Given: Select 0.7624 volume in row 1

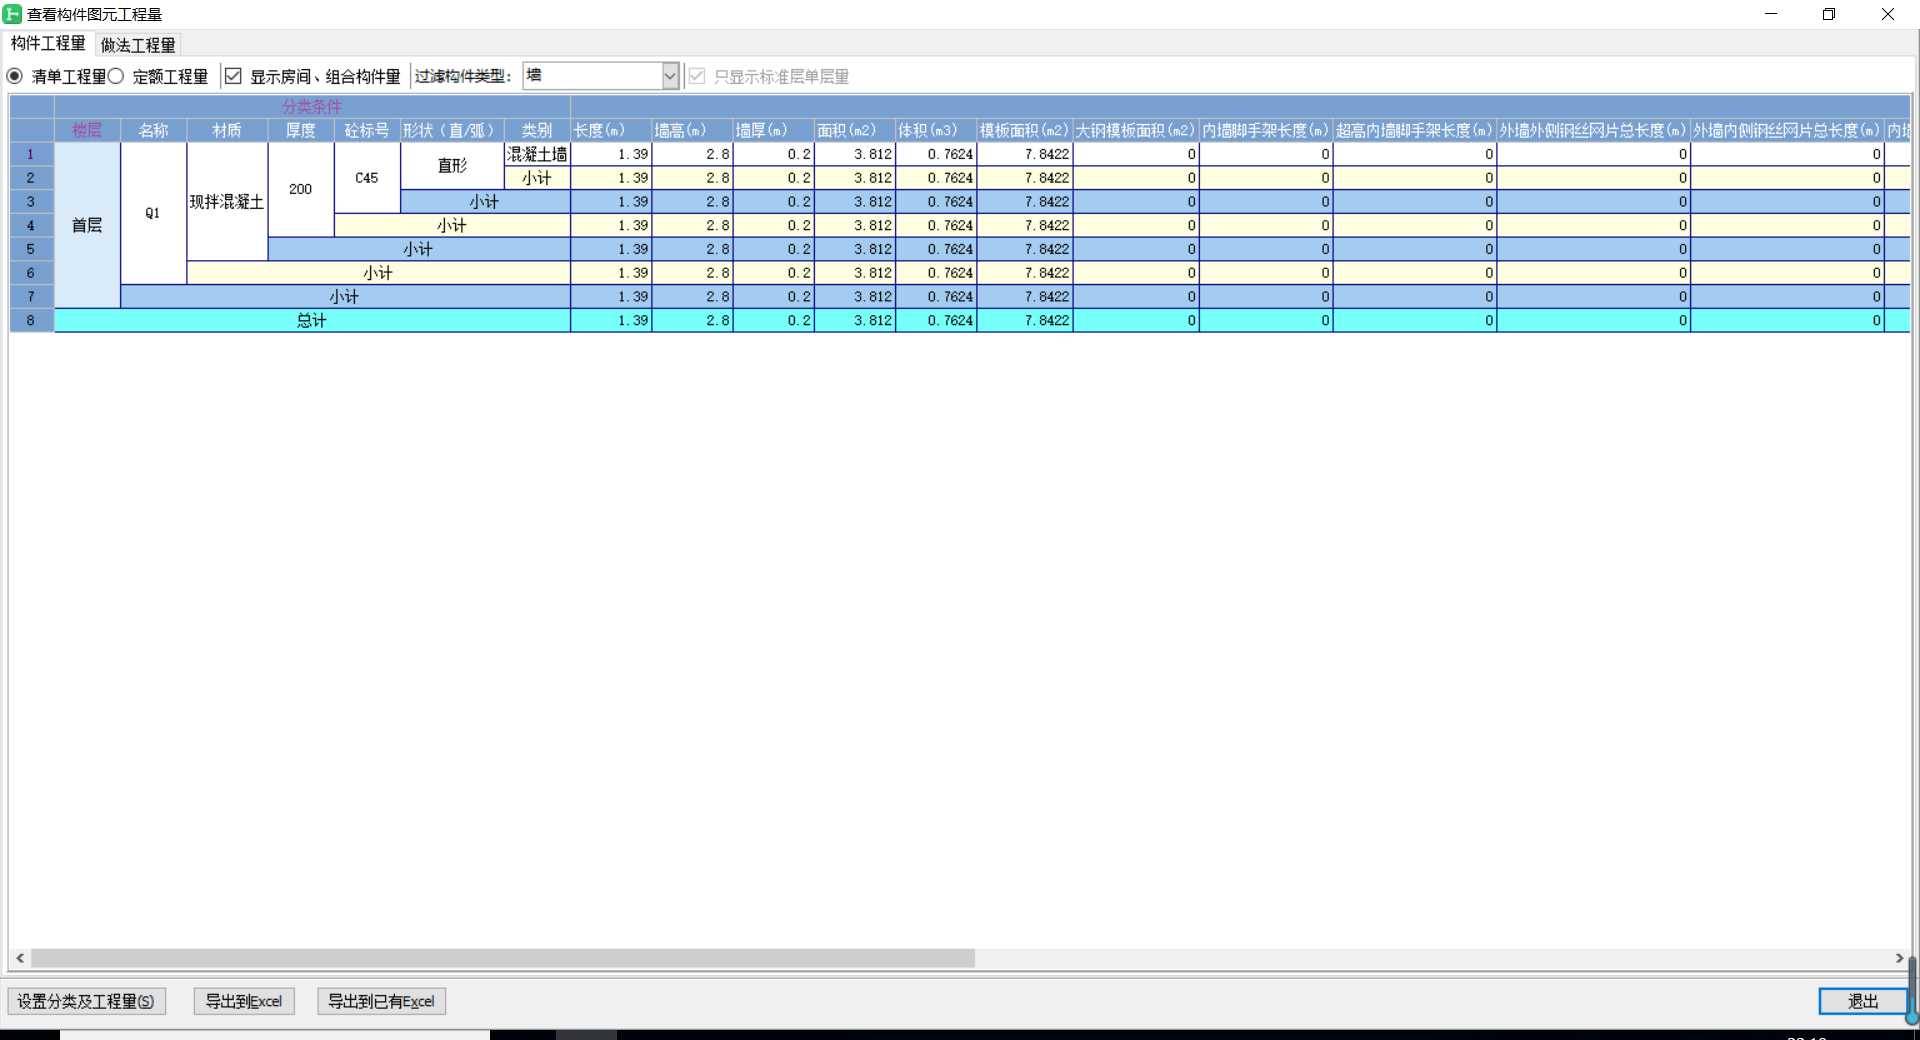Looking at the screenshot, I should pyautogui.click(x=935, y=154).
